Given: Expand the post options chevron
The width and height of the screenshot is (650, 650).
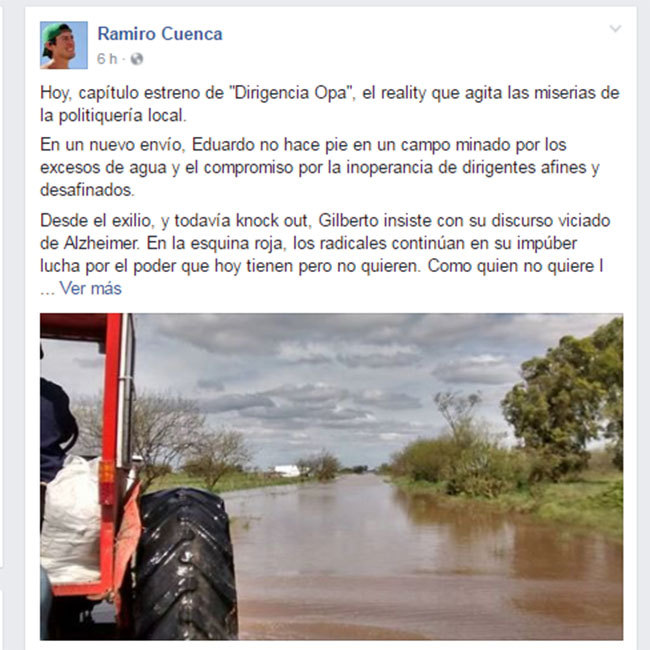Looking at the screenshot, I should coord(615,29).
